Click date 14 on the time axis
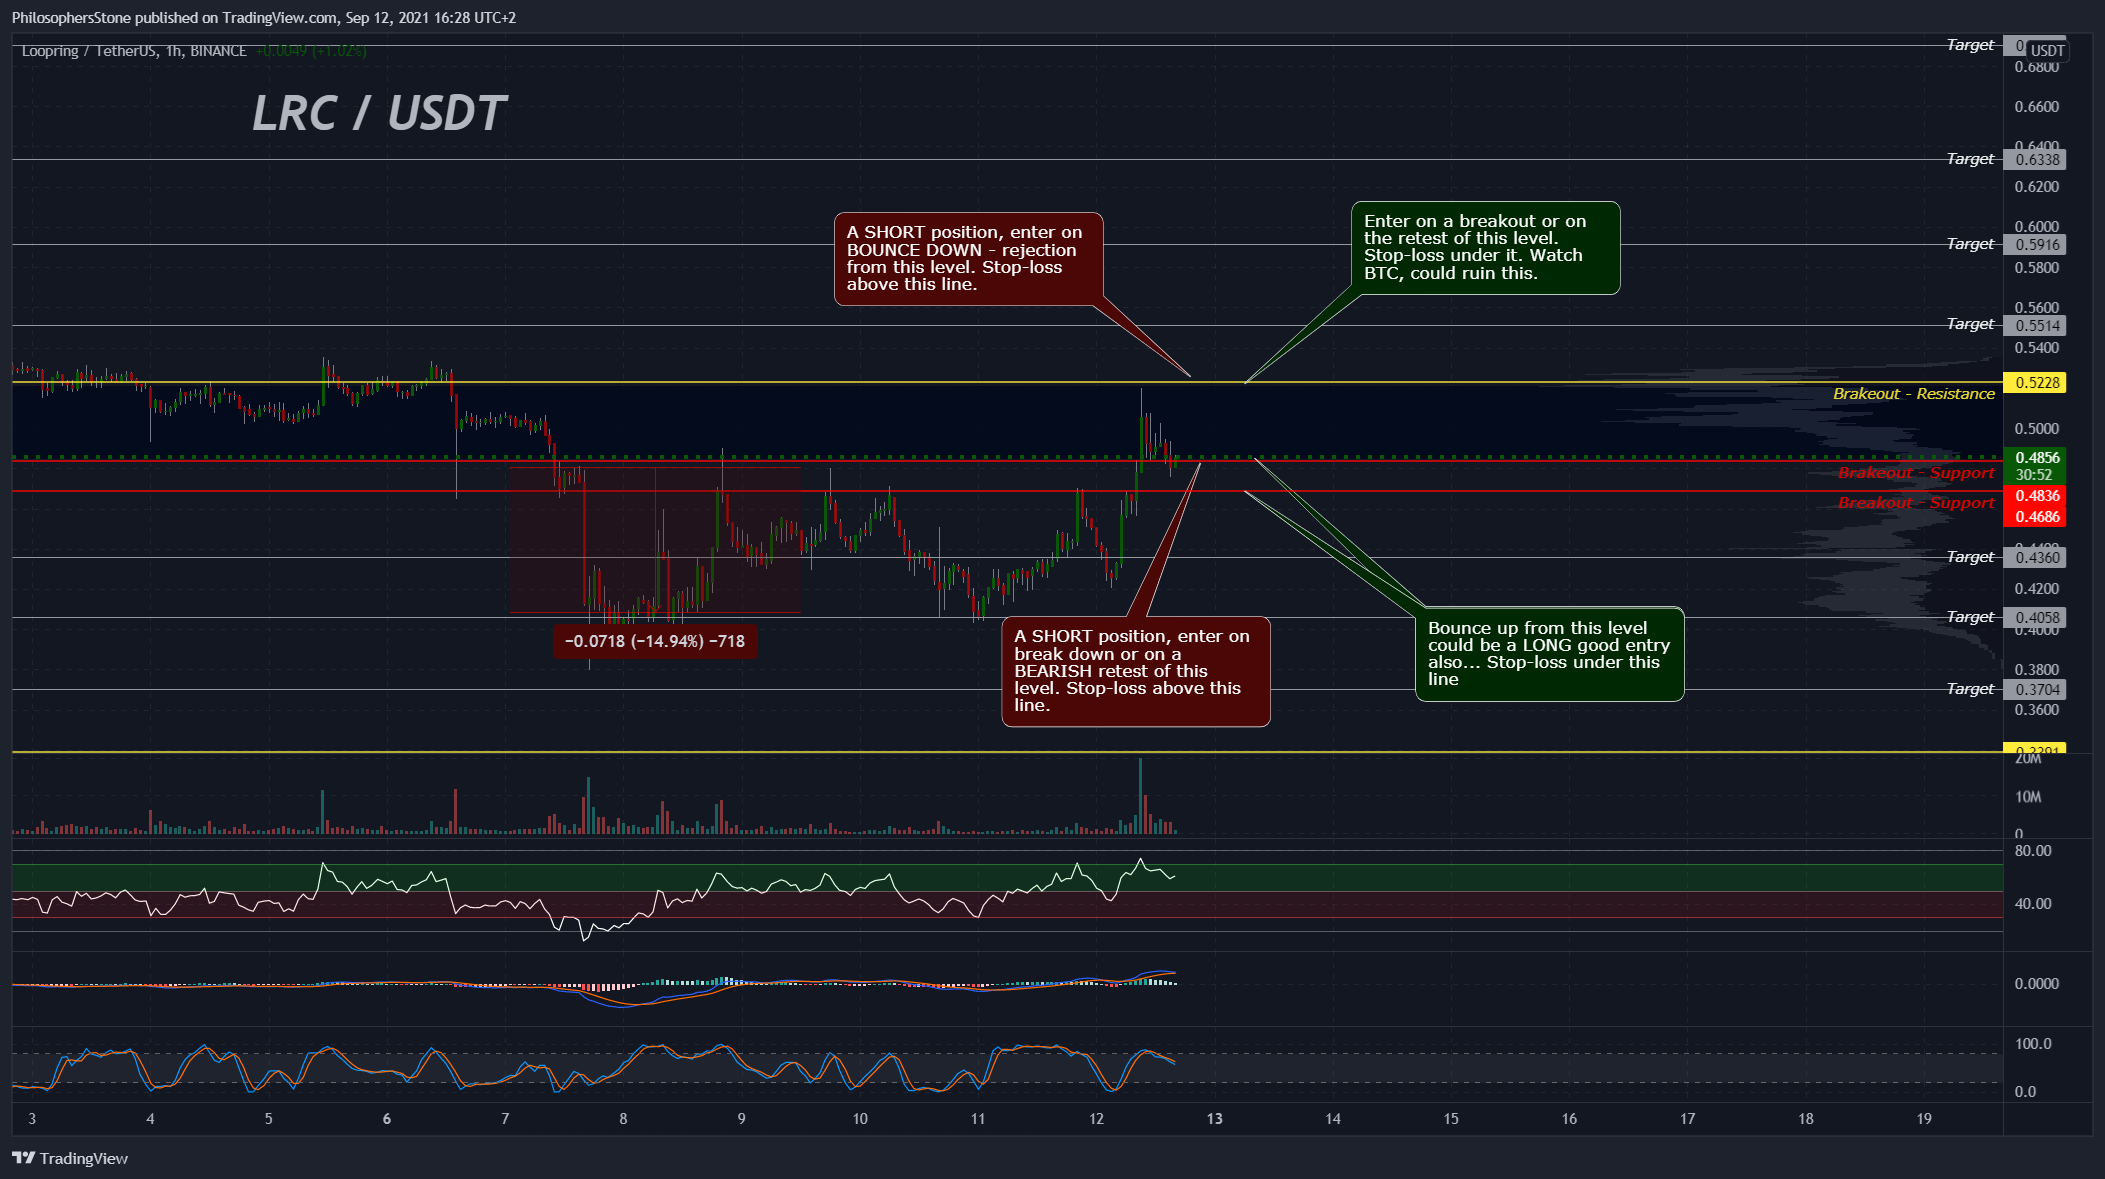The width and height of the screenshot is (2105, 1179). (x=1333, y=1119)
